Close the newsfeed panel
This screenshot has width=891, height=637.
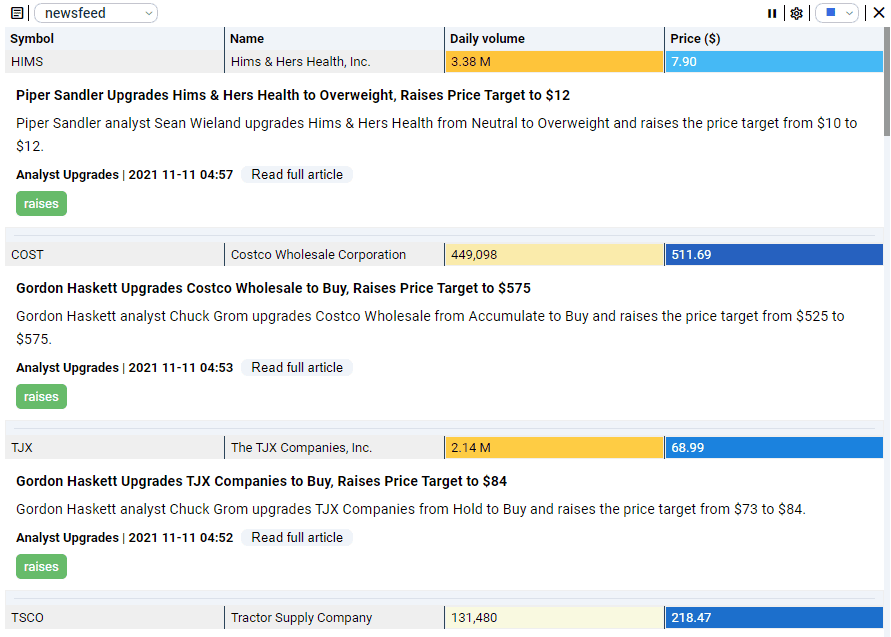tap(879, 12)
